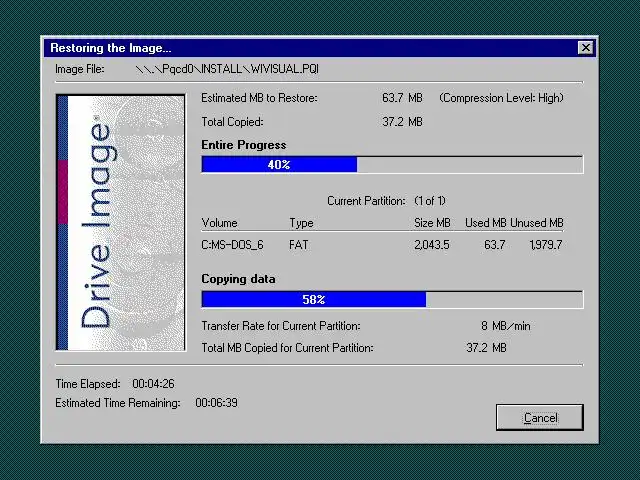Click the 1,979.7 unused MB value
This screenshot has width=640, height=480.
tap(546, 244)
